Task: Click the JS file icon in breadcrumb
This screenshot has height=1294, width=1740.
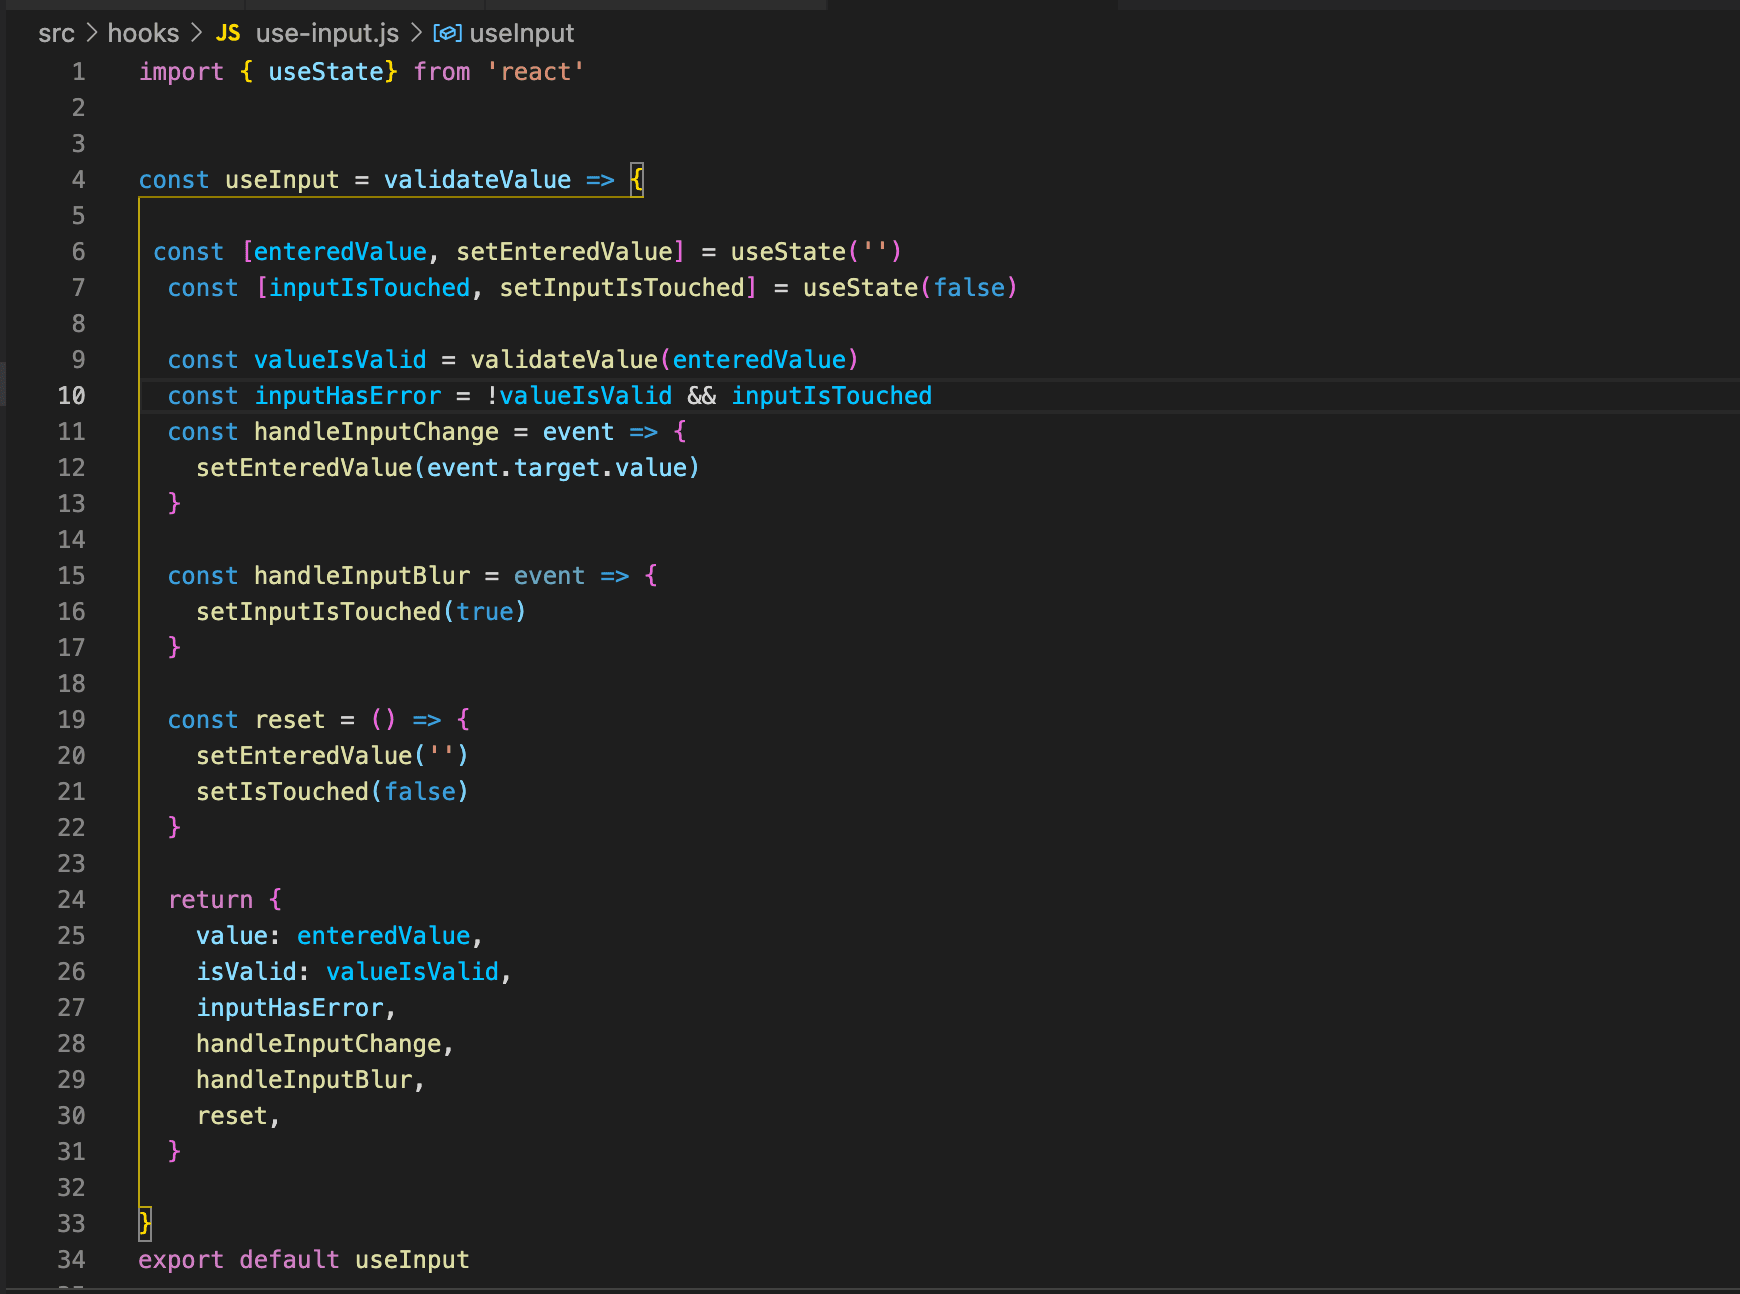Action: click(228, 33)
